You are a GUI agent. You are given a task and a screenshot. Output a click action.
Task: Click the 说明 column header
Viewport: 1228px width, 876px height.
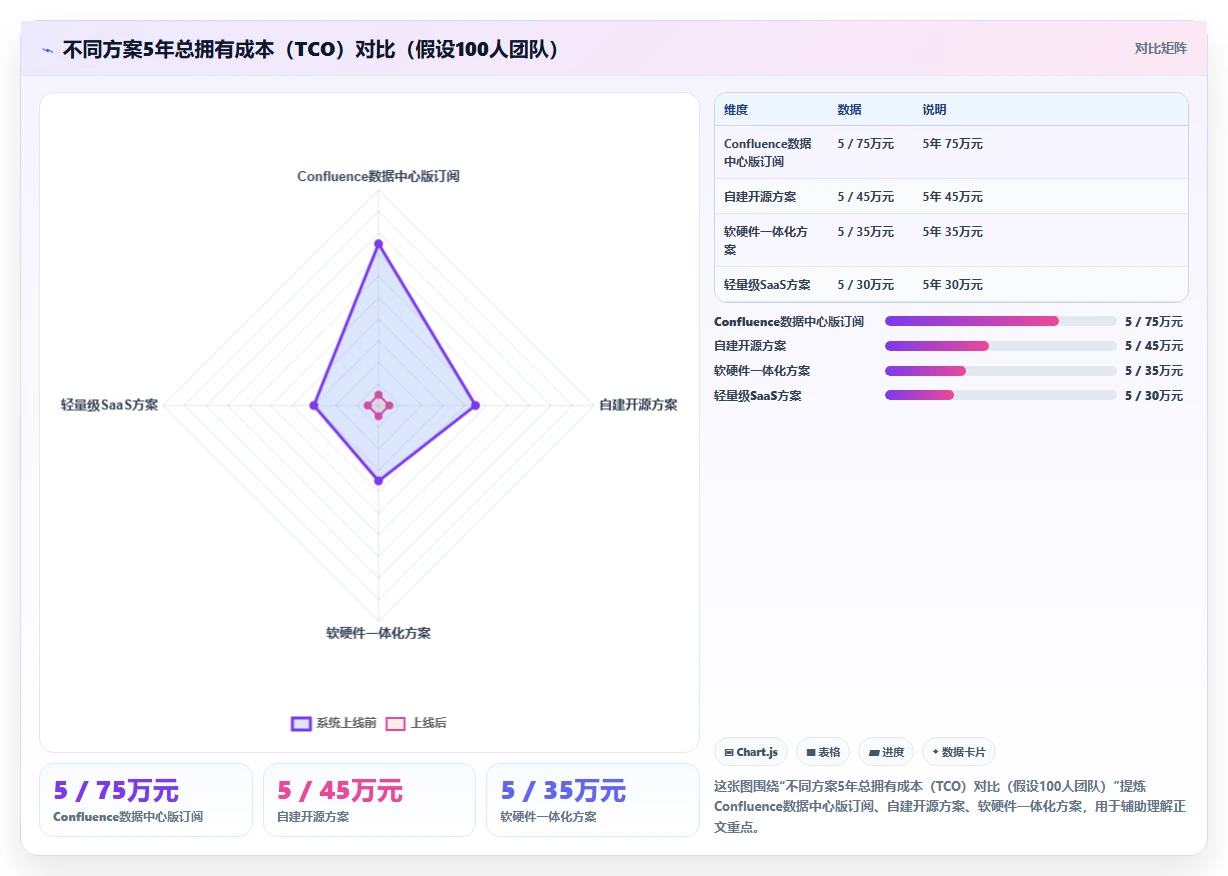(934, 110)
